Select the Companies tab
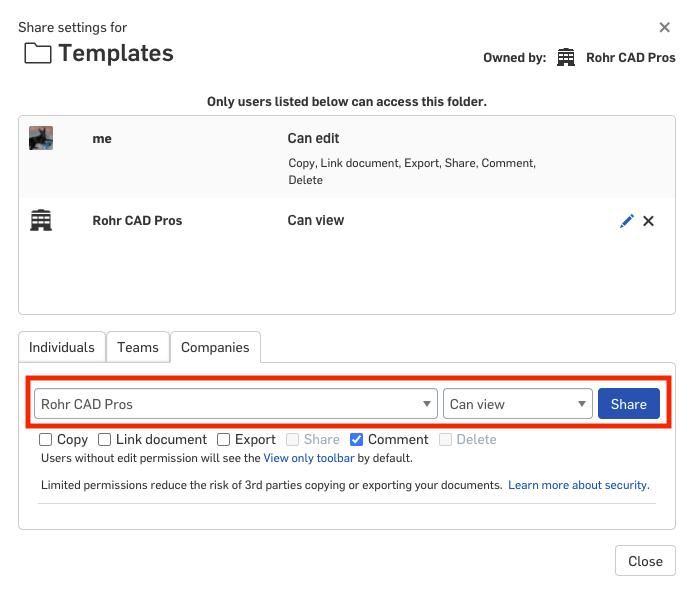 (x=215, y=347)
